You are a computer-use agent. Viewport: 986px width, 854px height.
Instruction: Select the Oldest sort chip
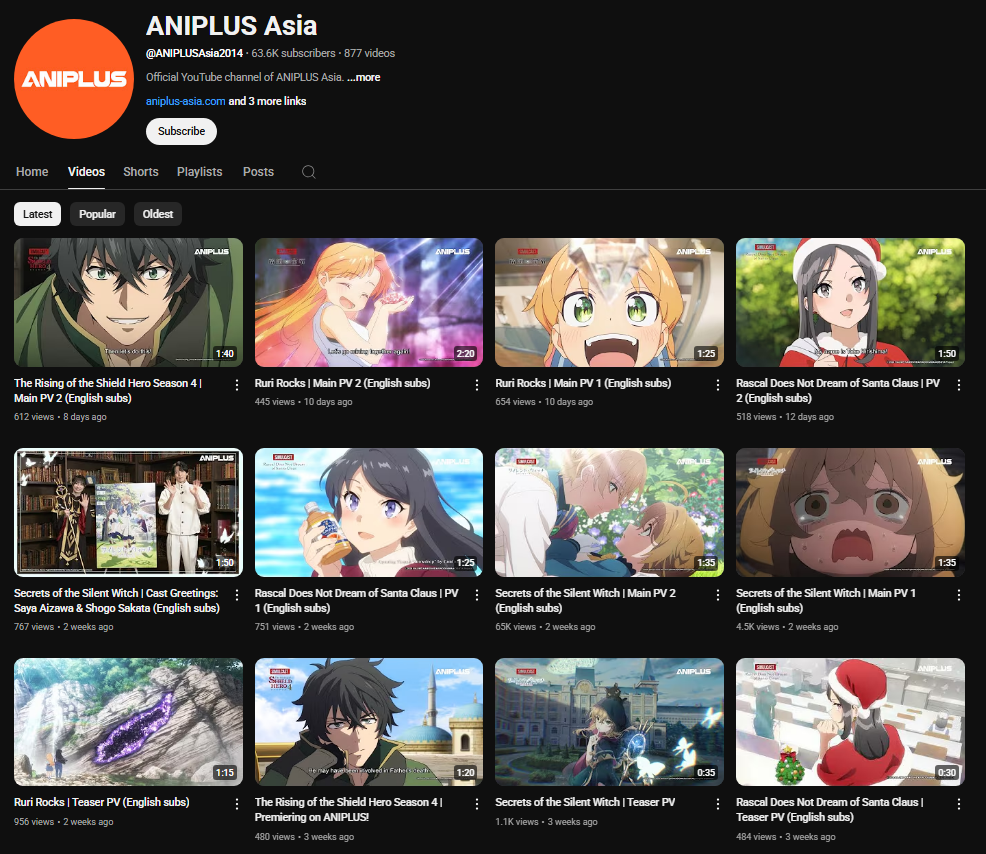pos(158,214)
